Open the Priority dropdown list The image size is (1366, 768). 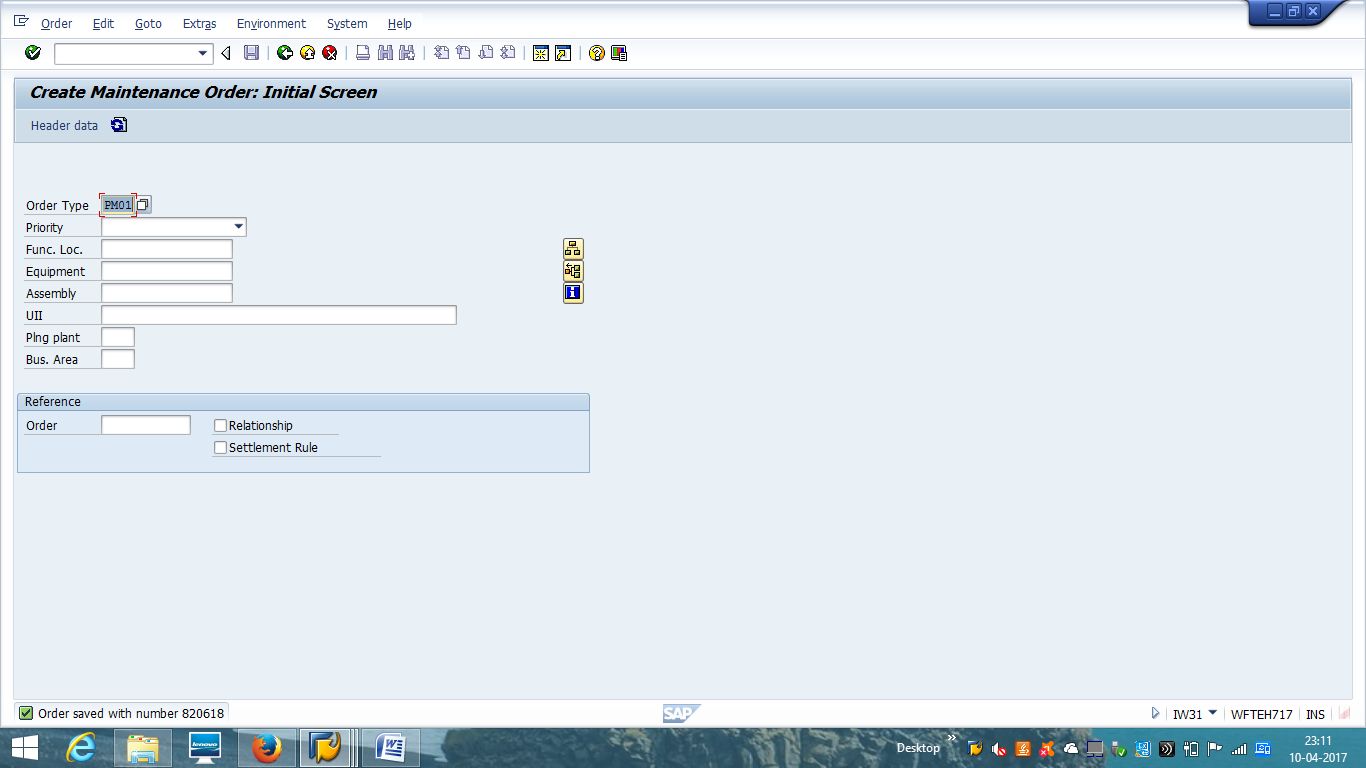(238, 227)
